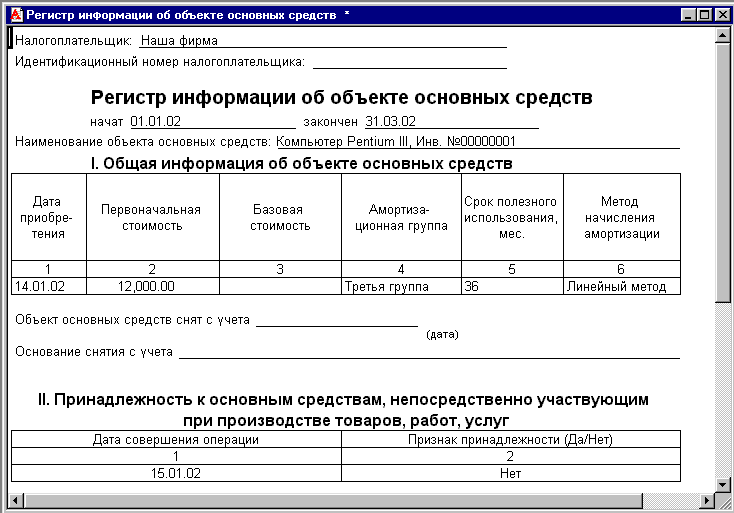The width and height of the screenshot is (734, 513).
Task: Click the 'Налогоплательщик:' label
Action: pyautogui.click(x=73, y=41)
